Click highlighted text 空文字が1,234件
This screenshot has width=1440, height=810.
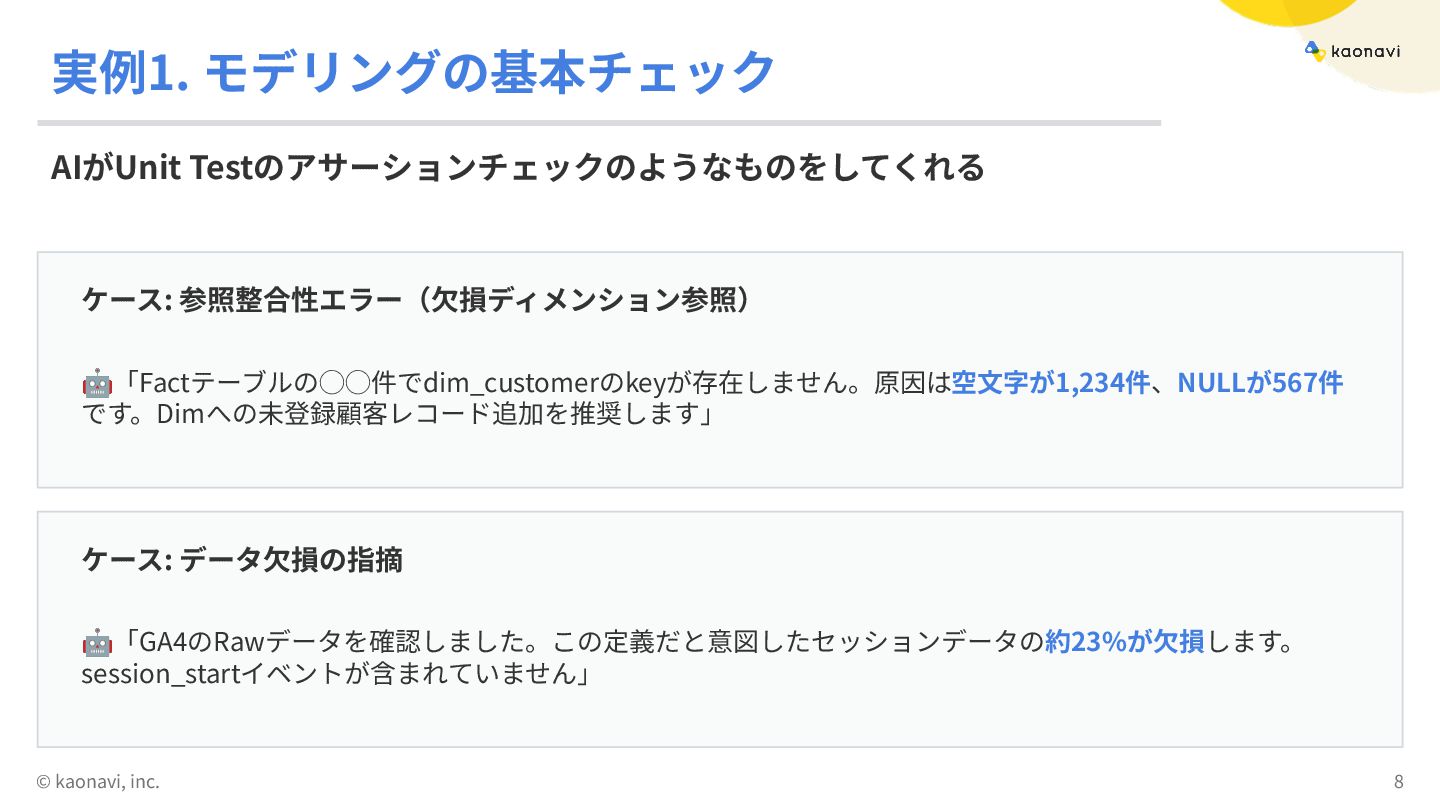(x=1050, y=383)
